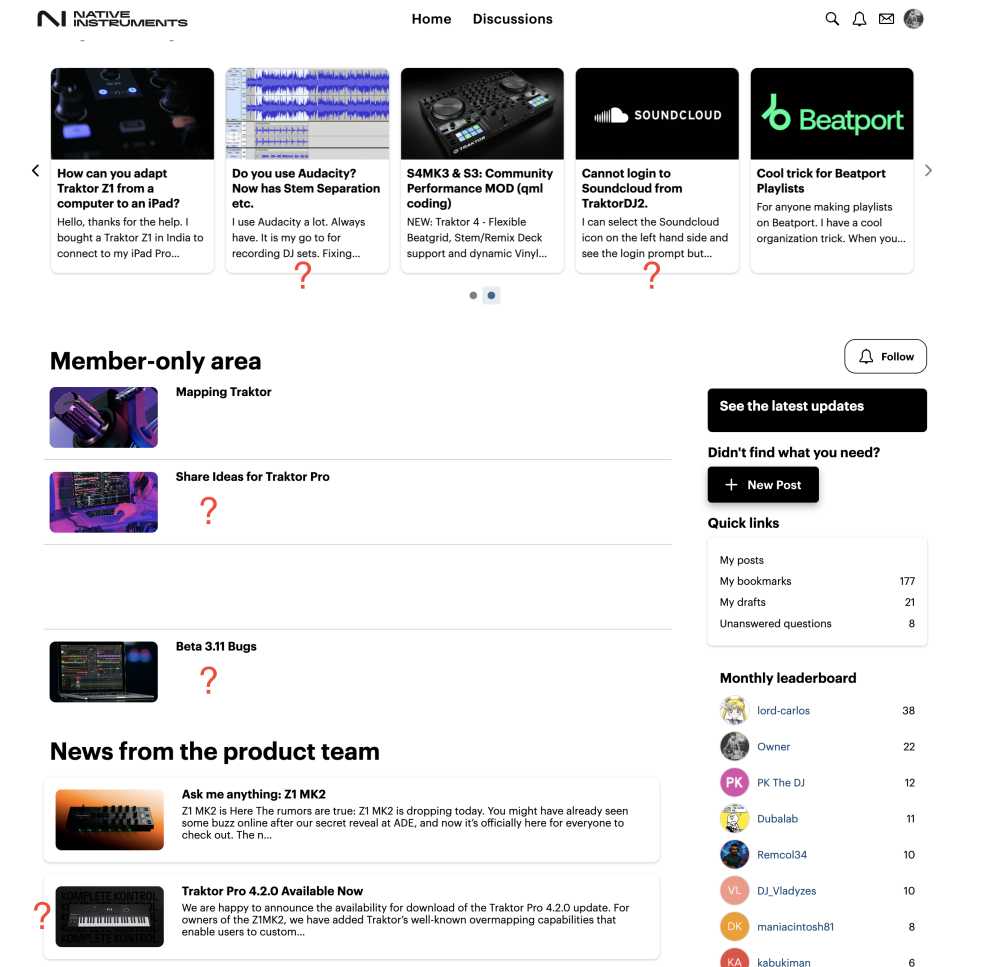Image resolution: width=1000 pixels, height=967 pixels.
Task: Select the first carousel page dot
Action: (473, 295)
